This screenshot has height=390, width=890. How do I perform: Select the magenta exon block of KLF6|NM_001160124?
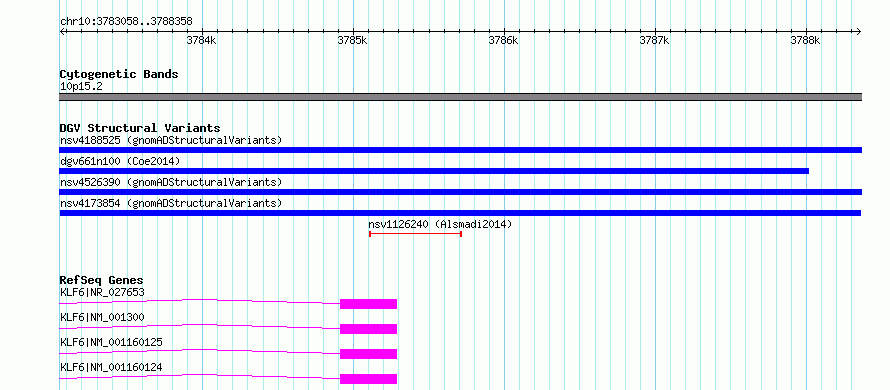[368, 379]
